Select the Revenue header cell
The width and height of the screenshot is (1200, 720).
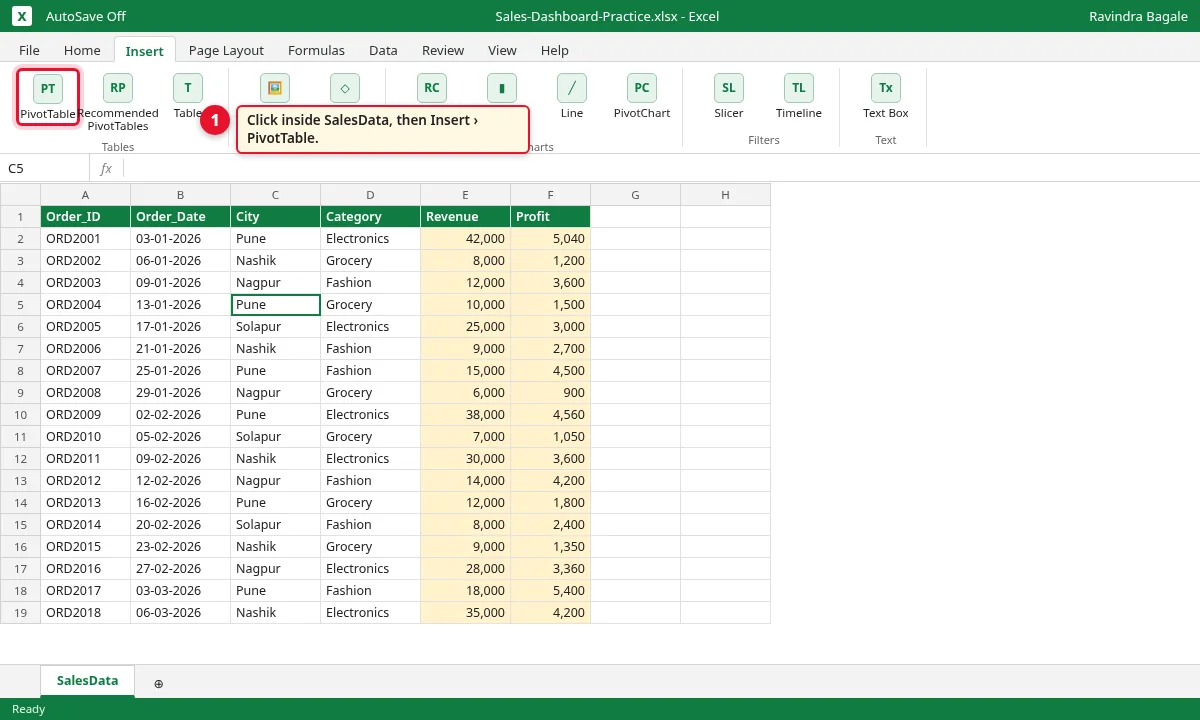click(x=465, y=216)
